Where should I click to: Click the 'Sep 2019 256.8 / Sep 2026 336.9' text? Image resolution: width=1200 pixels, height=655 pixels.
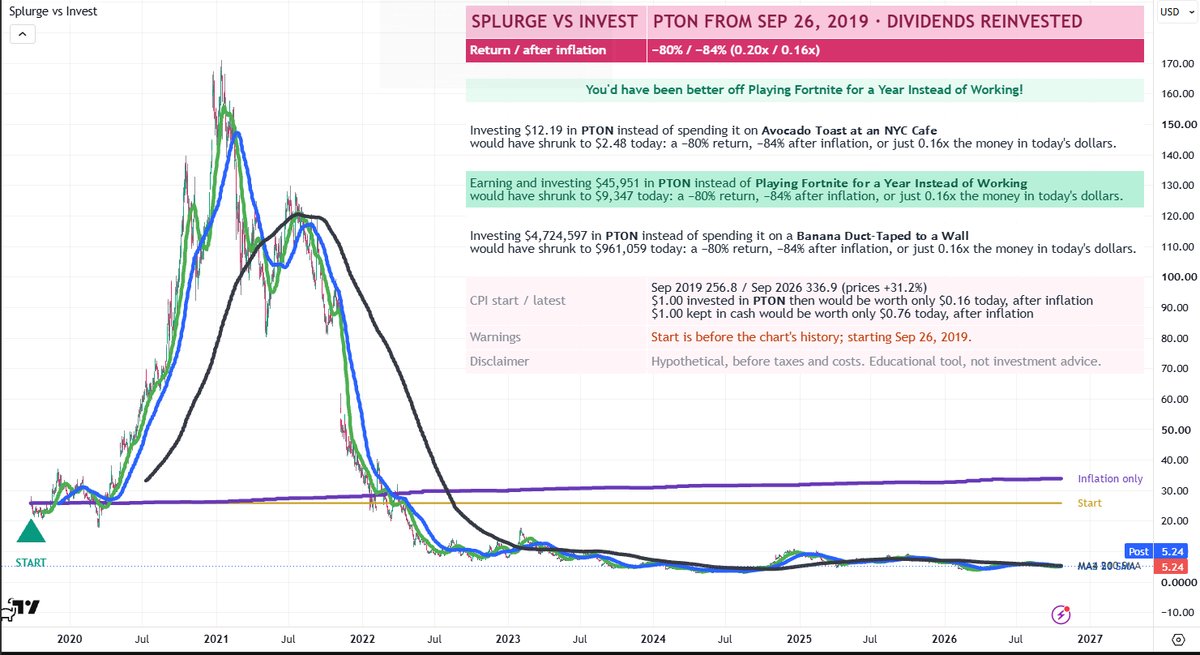coord(788,286)
